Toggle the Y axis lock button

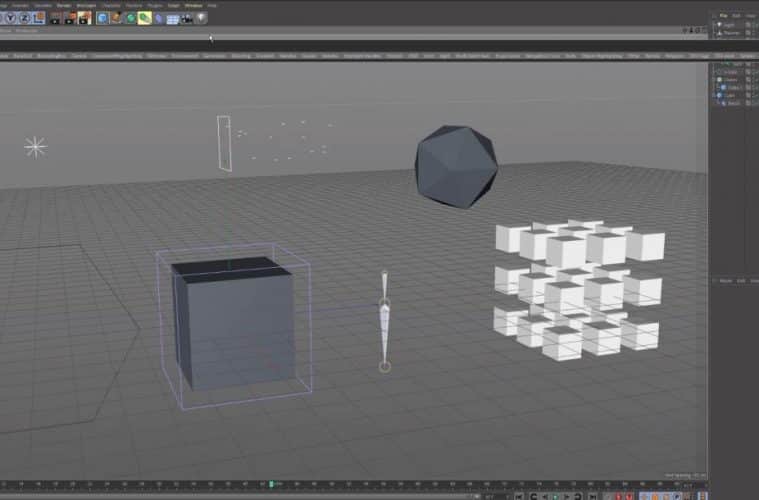point(11,18)
